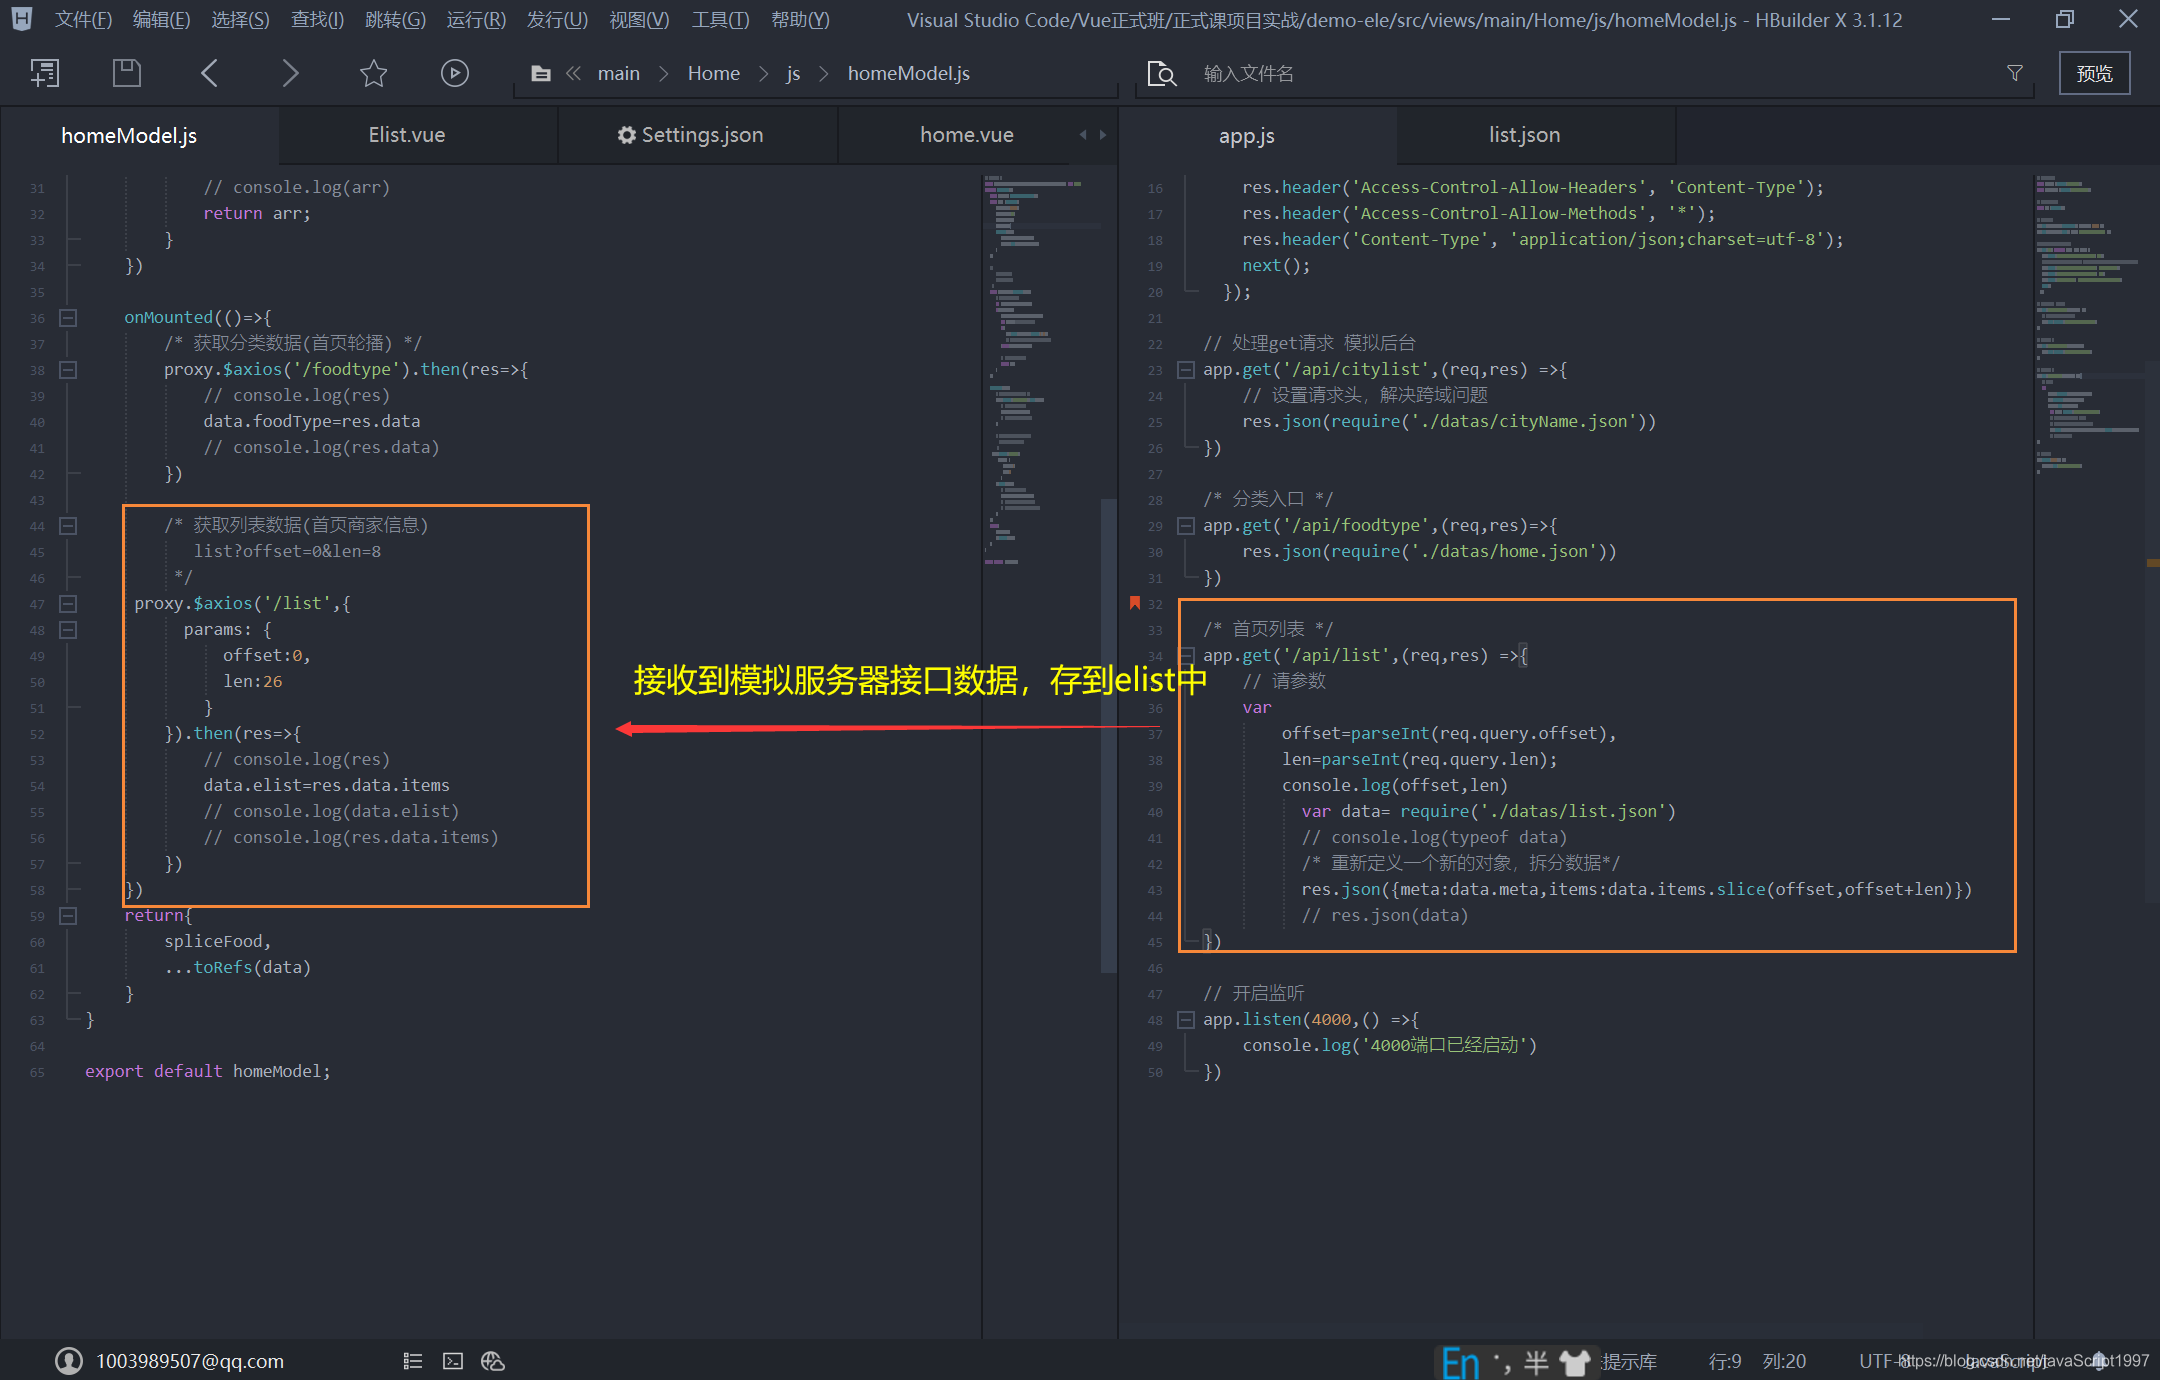Open the 工具(T) menu
The image size is (2160, 1380).
tap(720, 20)
